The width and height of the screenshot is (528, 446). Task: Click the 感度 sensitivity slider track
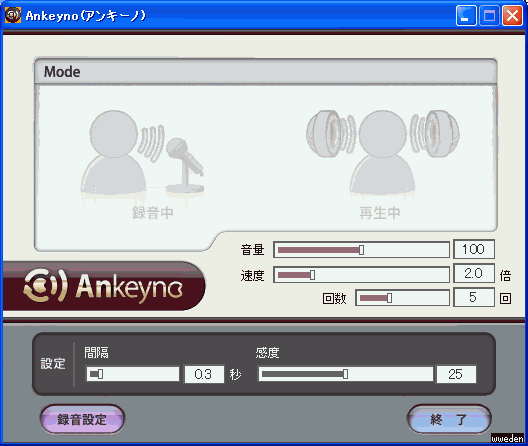coord(345,374)
